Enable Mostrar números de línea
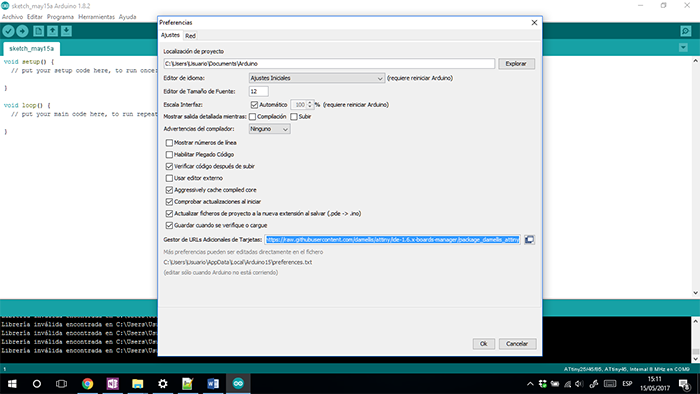Image resolution: width=700 pixels, height=394 pixels. point(169,143)
